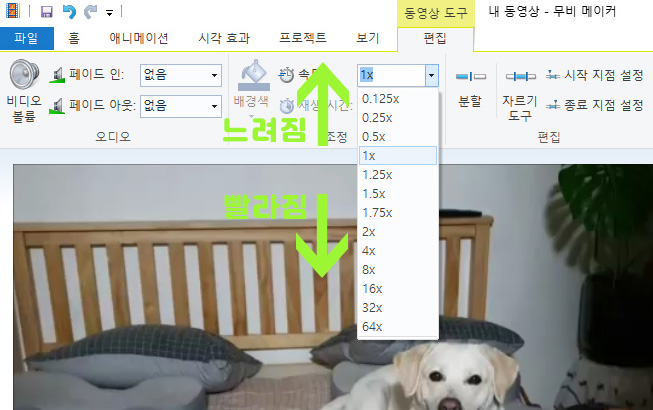Collapse the speed dropdown arrow
Viewport: 653px width, 410px height.
point(431,75)
